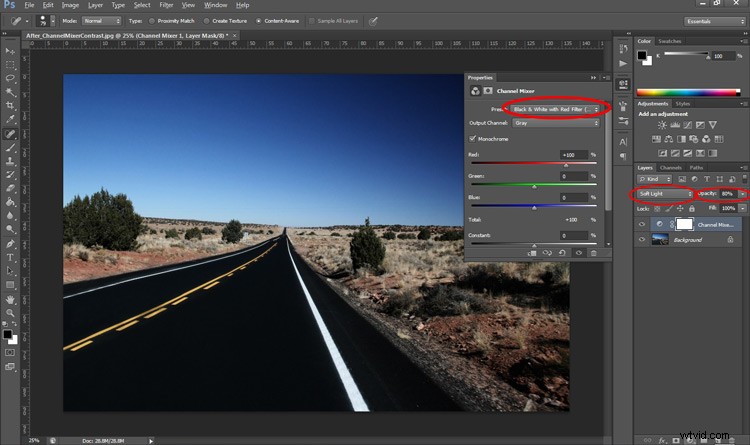Click the color spectrum ramp

(x=688, y=92)
